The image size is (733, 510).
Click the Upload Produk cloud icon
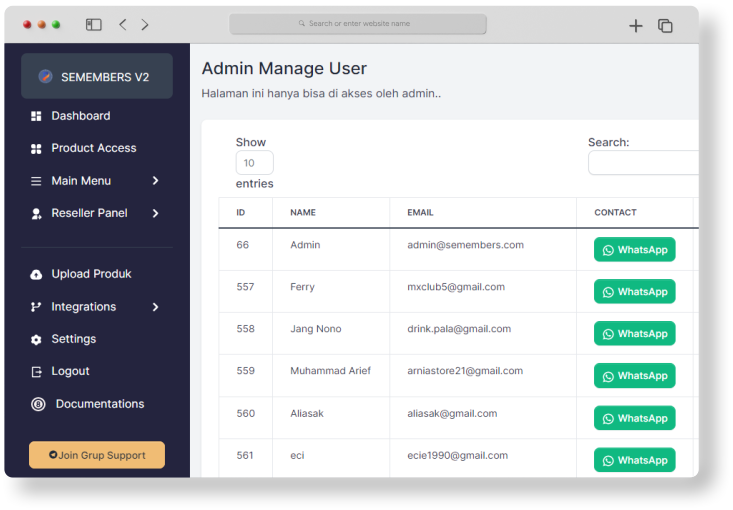(x=37, y=274)
